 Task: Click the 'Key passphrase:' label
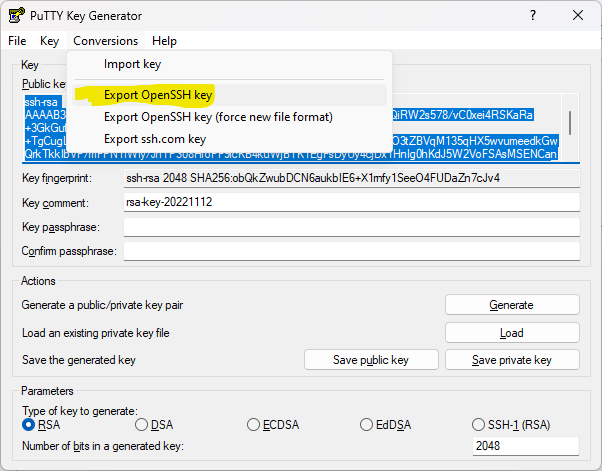coord(61,227)
